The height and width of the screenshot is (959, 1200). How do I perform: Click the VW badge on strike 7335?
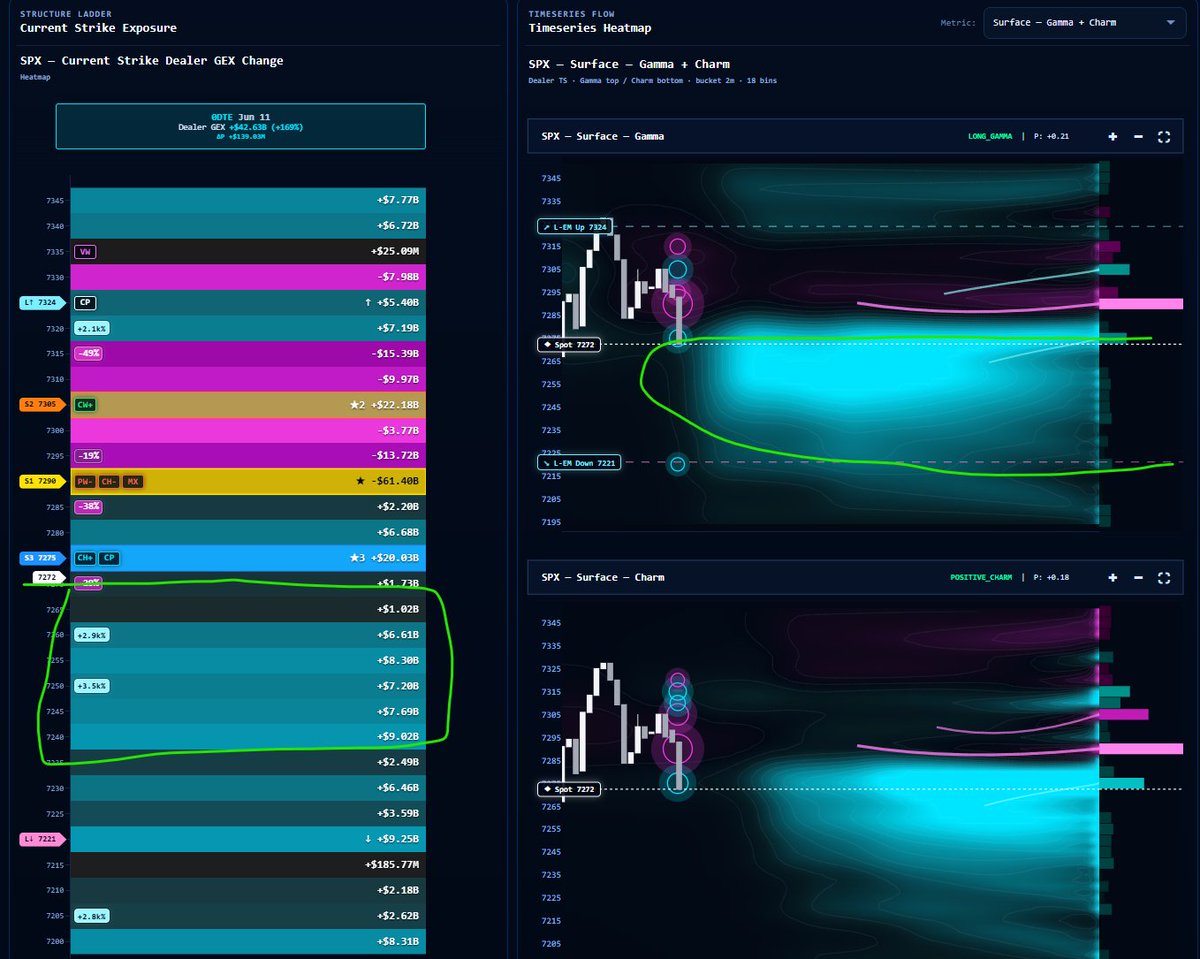(x=85, y=251)
